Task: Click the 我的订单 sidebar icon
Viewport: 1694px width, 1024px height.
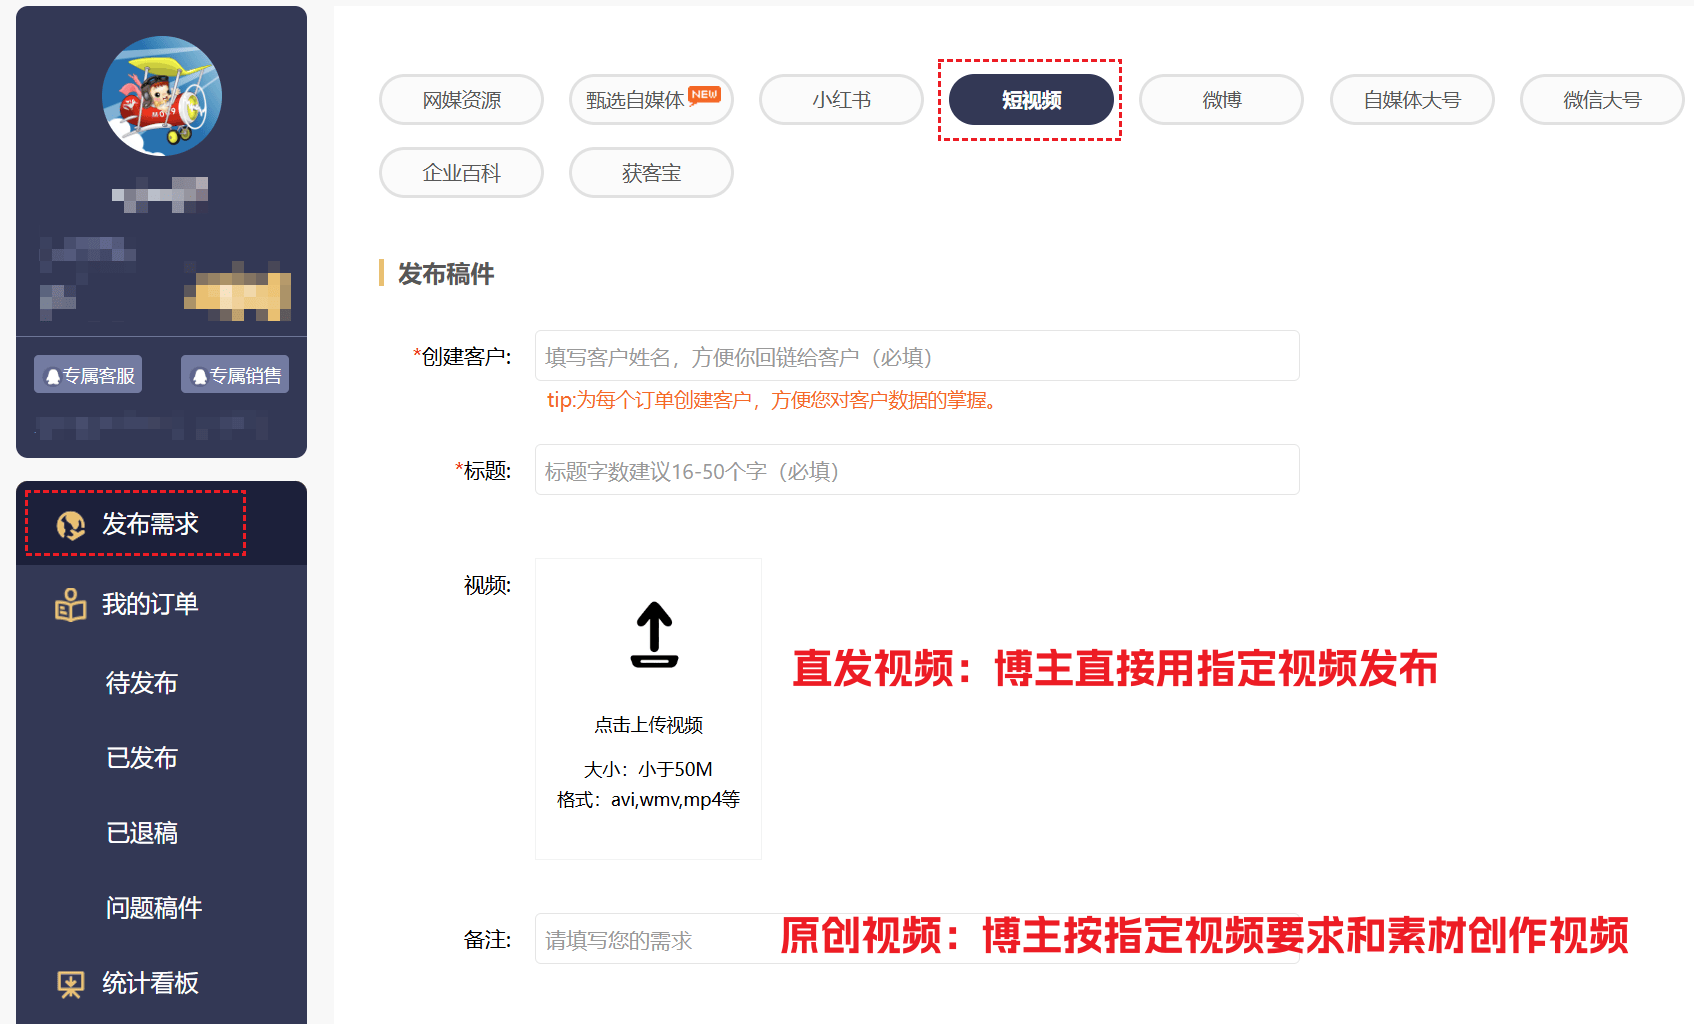Action: (71, 605)
